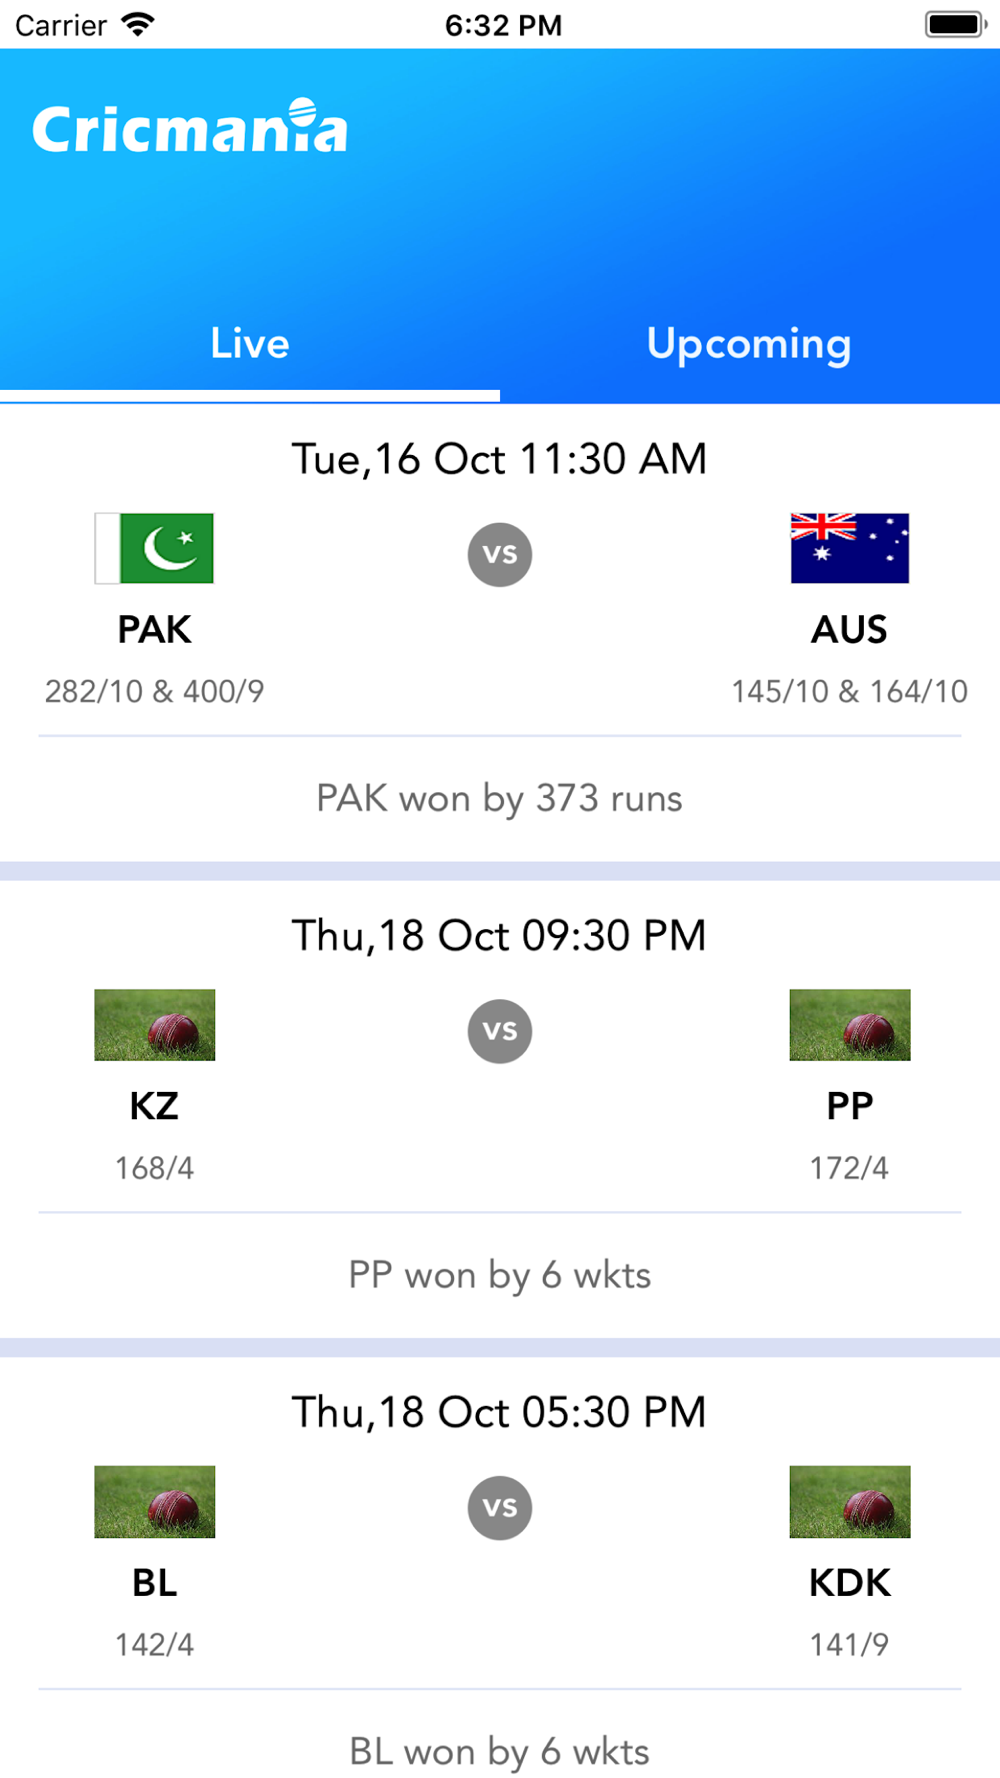
Task: Tap the battery icon in status bar
Action: point(956,24)
